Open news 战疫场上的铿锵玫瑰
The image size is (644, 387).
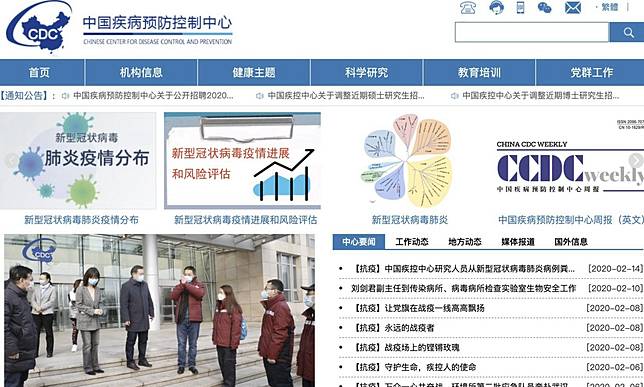(x=406, y=347)
